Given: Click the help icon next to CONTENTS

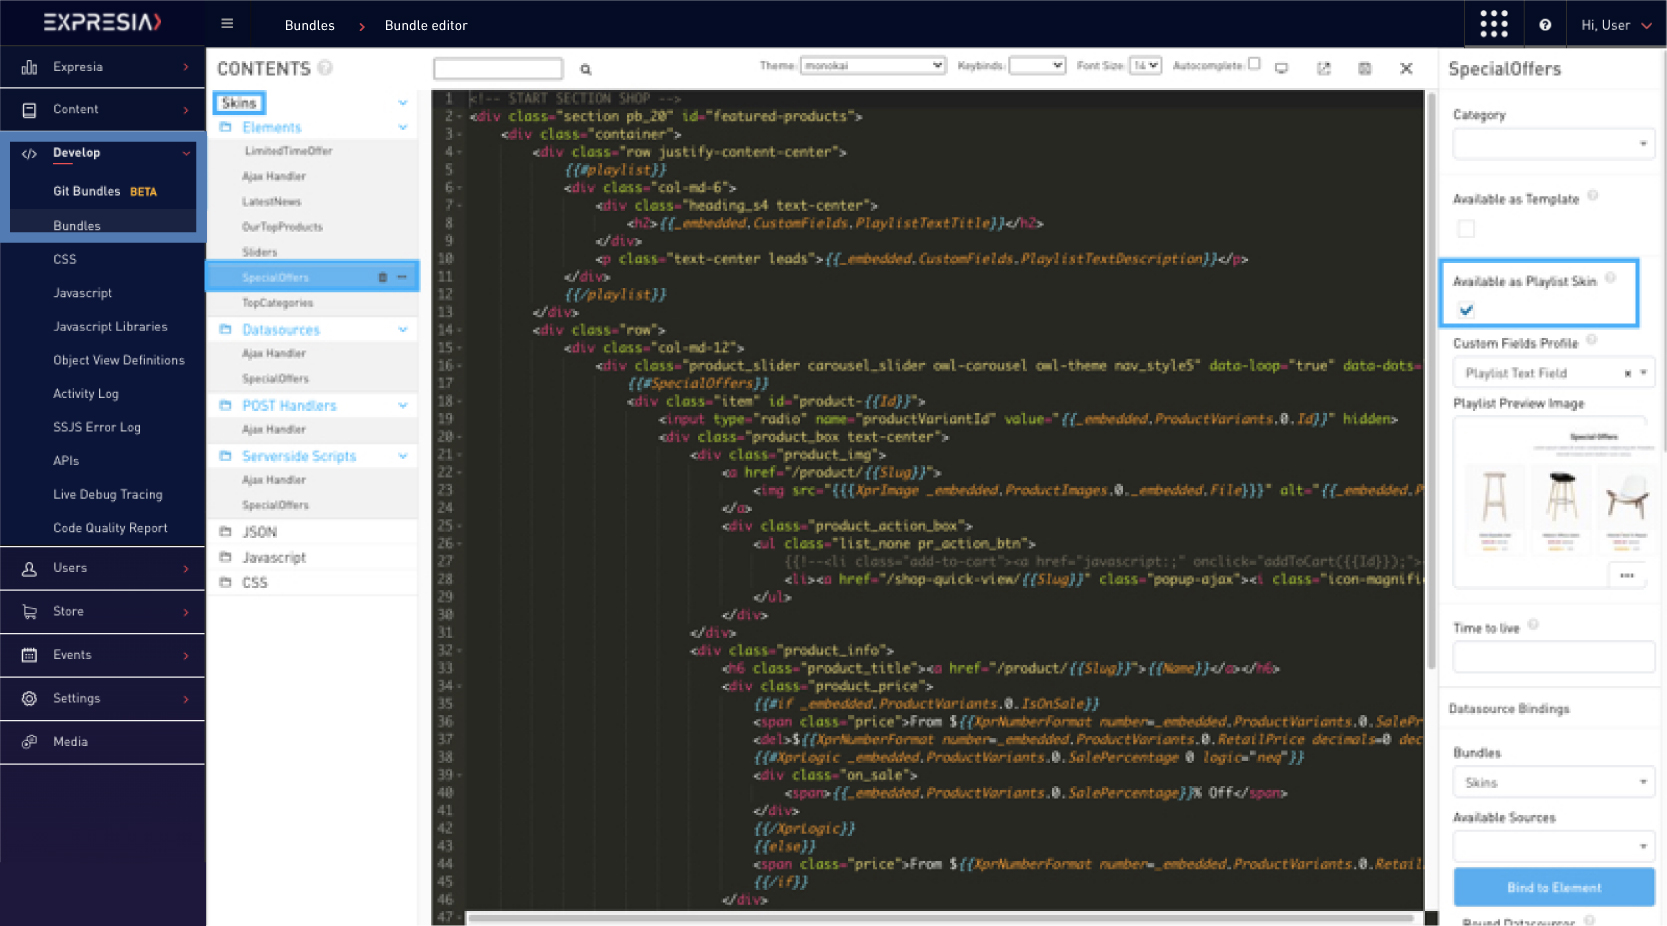Looking at the screenshot, I should (x=325, y=68).
